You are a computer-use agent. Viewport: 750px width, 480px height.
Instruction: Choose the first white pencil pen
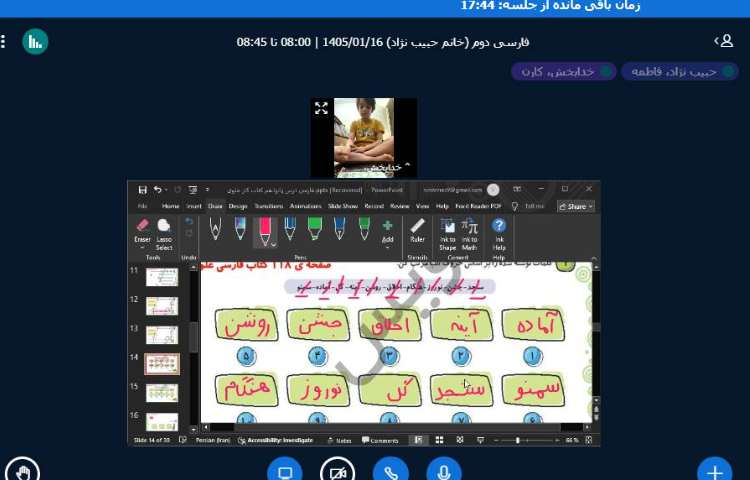(215, 229)
